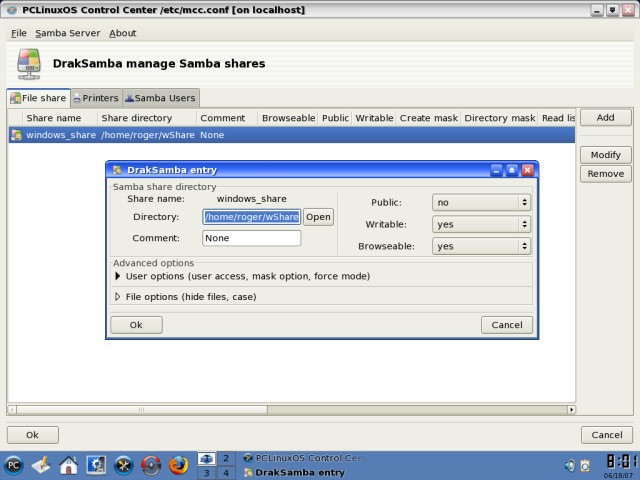Open the Writable dropdown

pyautogui.click(x=481, y=224)
